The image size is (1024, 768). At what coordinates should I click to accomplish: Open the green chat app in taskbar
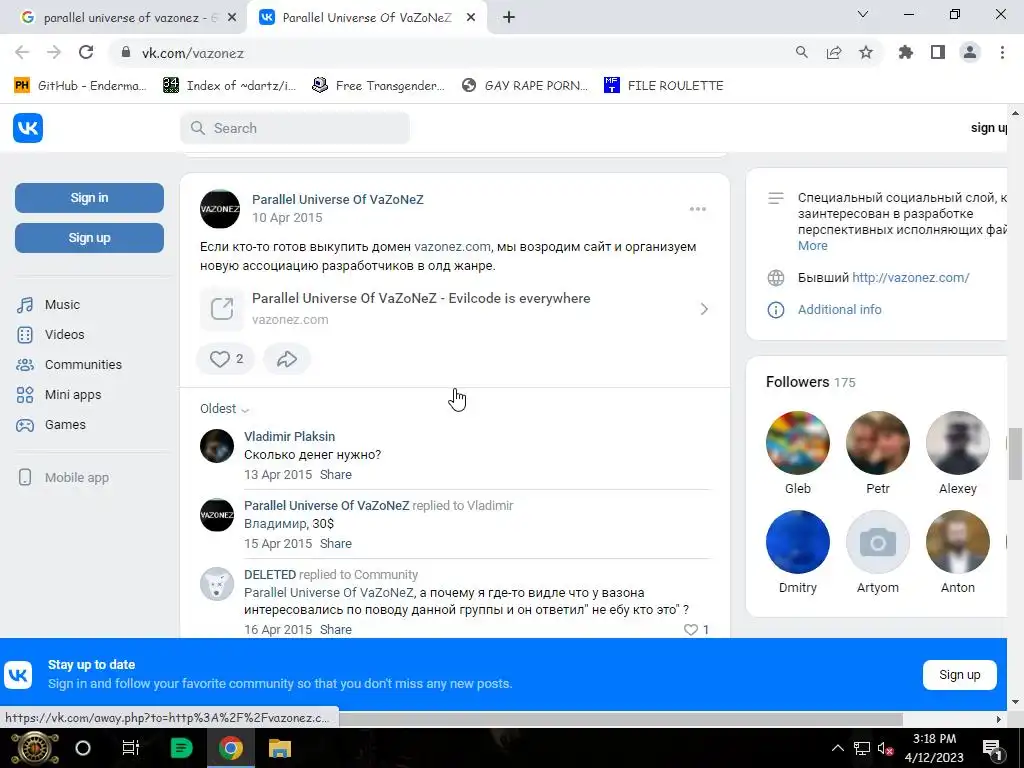pos(181,748)
